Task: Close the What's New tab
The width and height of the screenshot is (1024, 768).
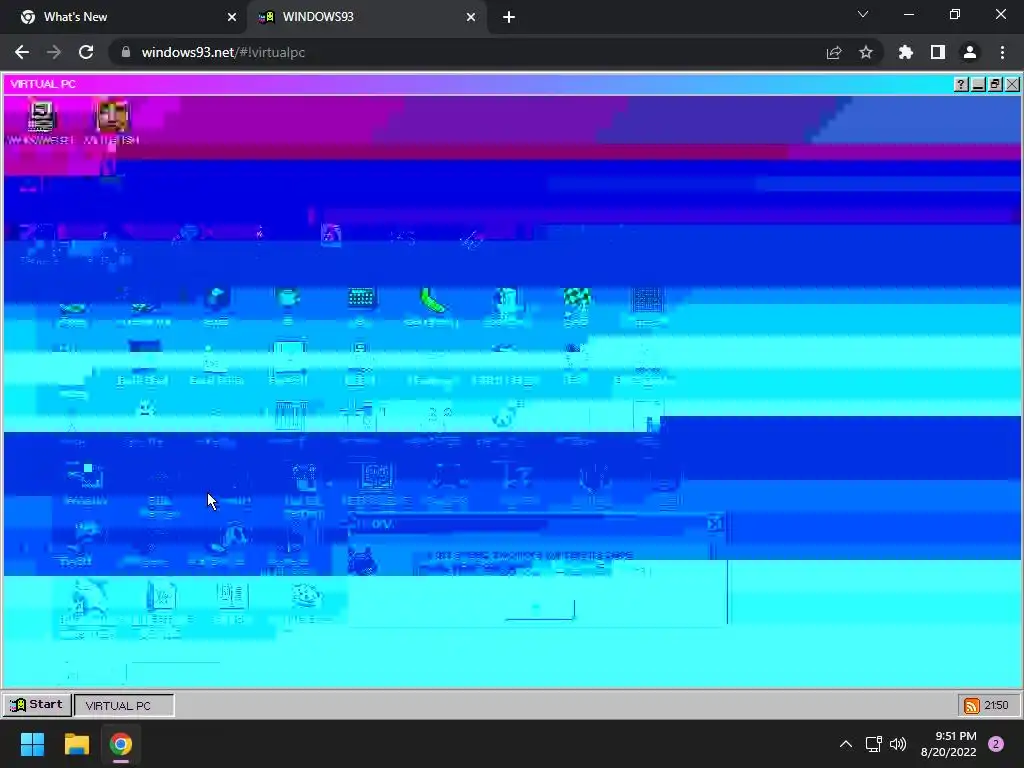Action: coord(232,17)
